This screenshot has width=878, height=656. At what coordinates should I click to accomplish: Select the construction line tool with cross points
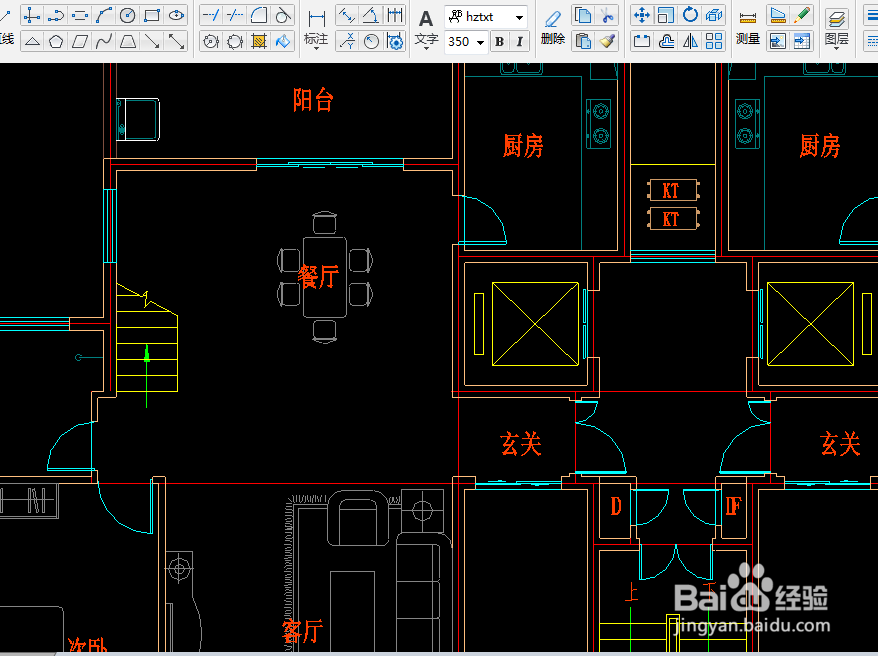31,15
